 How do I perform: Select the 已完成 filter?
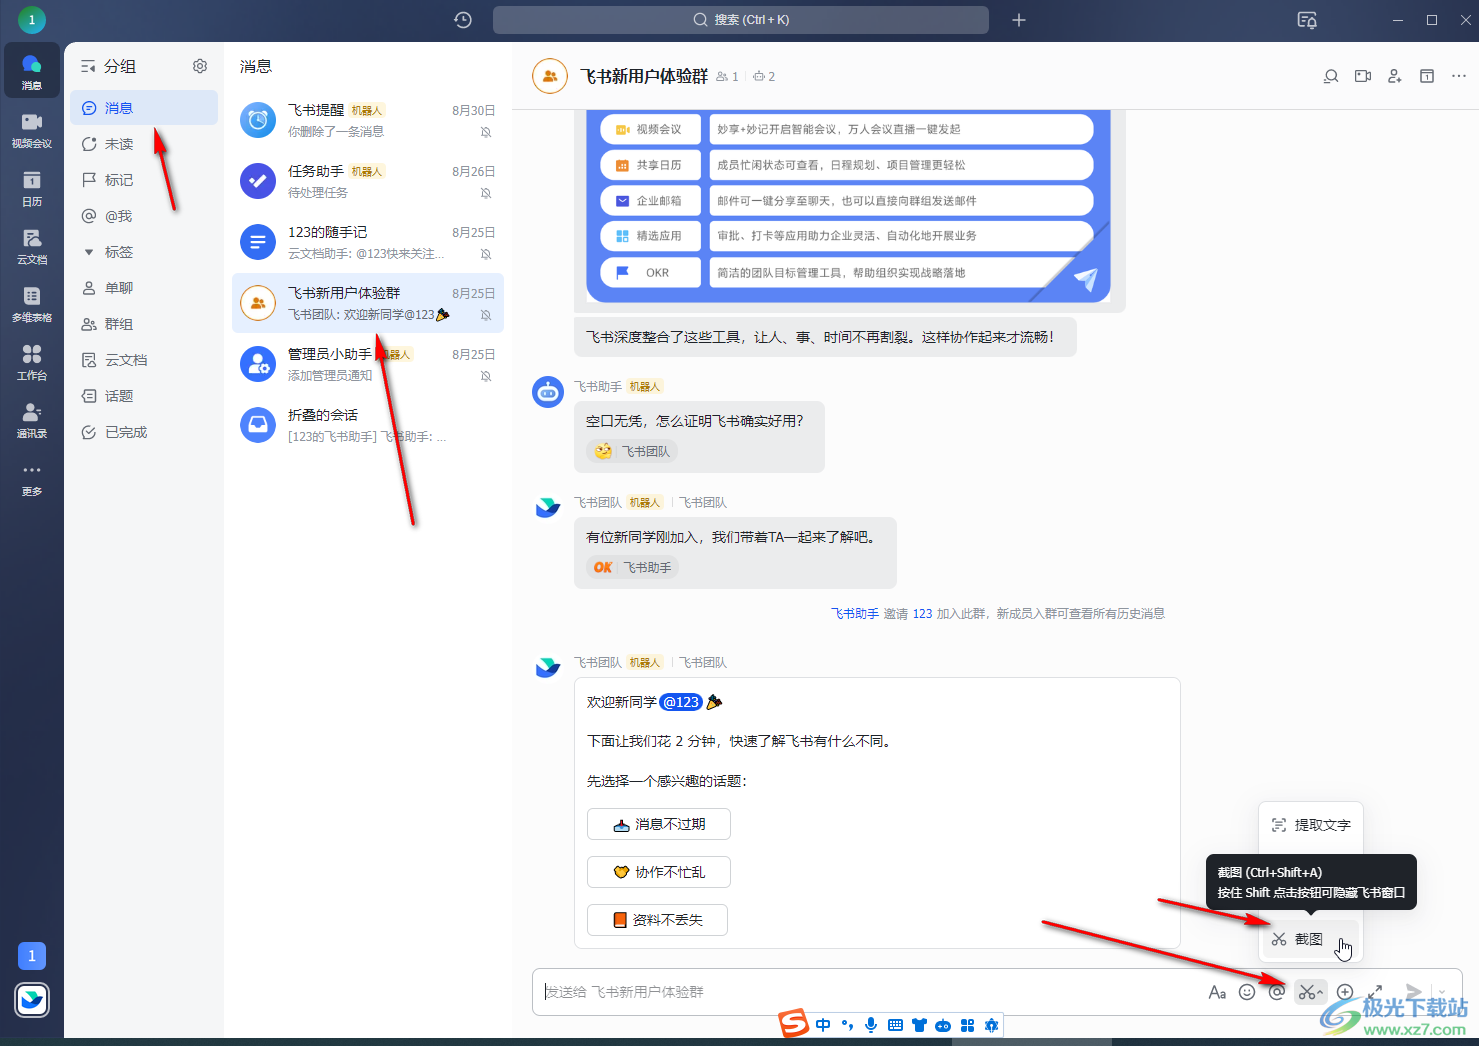144,432
